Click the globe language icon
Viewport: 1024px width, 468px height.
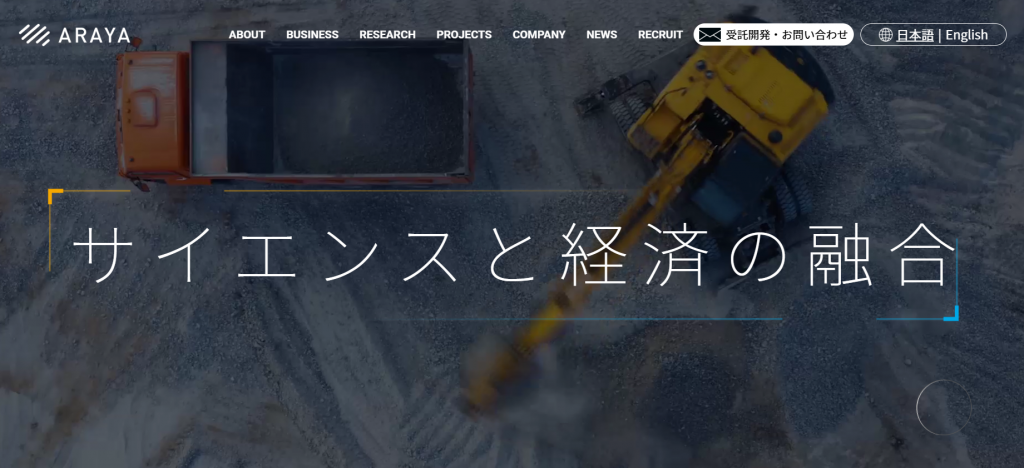(x=885, y=35)
